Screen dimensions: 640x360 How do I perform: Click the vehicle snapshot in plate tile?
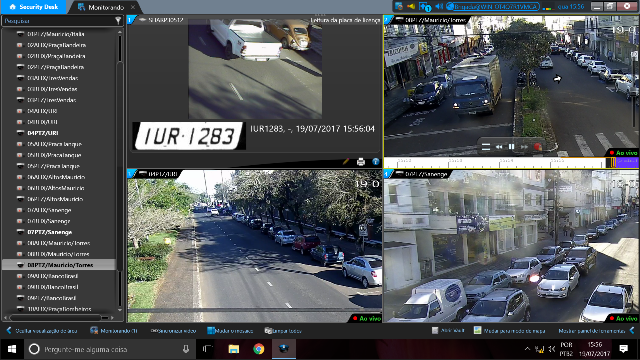click(x=255, y=69)
